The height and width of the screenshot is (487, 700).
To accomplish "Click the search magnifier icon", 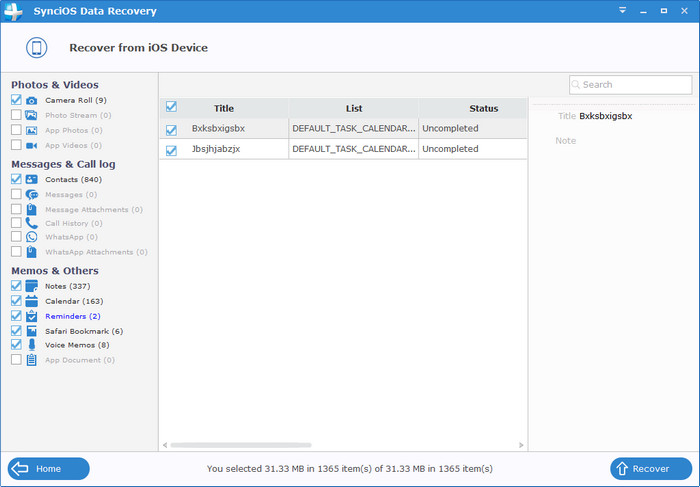I will point(576,84).
